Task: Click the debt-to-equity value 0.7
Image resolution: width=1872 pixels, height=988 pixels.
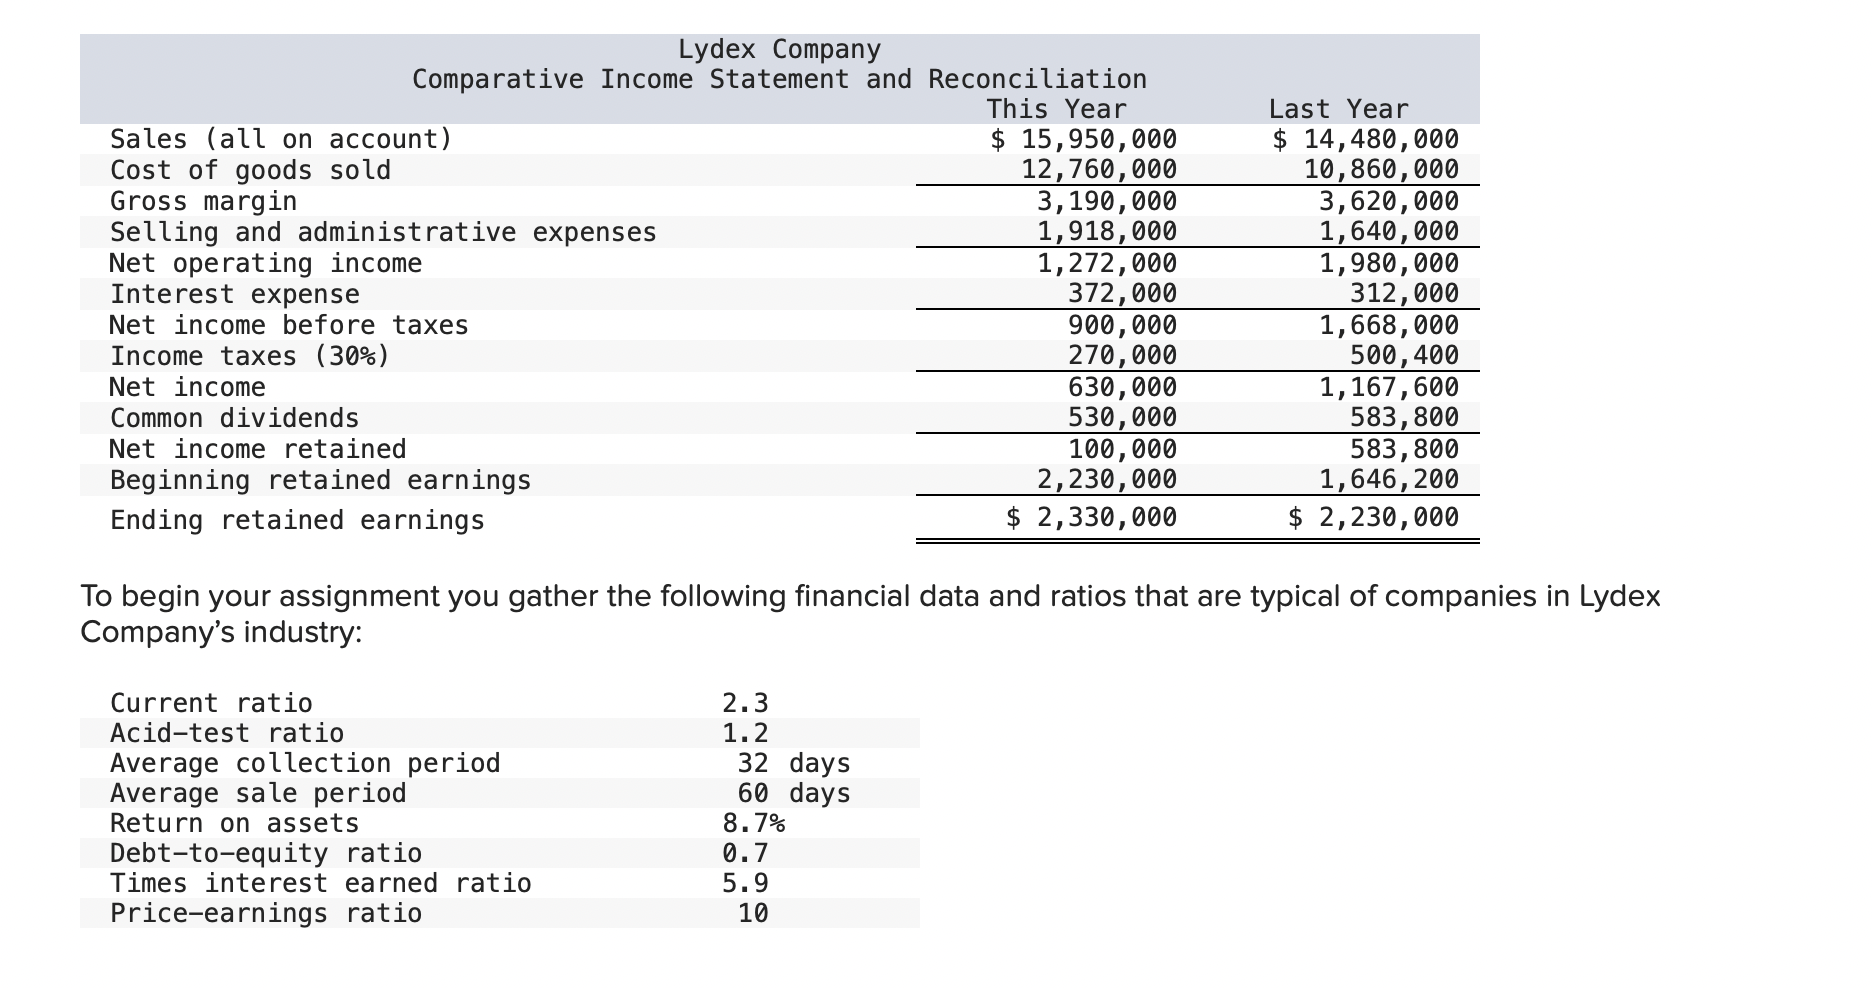Action: tap(745, 853)
